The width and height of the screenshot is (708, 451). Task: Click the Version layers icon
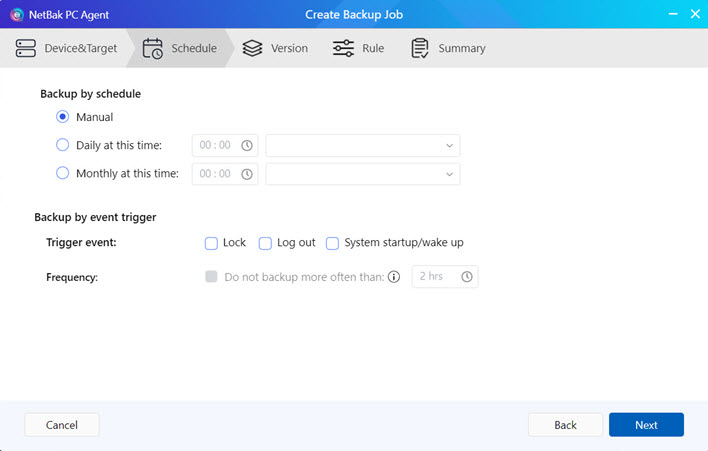252,48
